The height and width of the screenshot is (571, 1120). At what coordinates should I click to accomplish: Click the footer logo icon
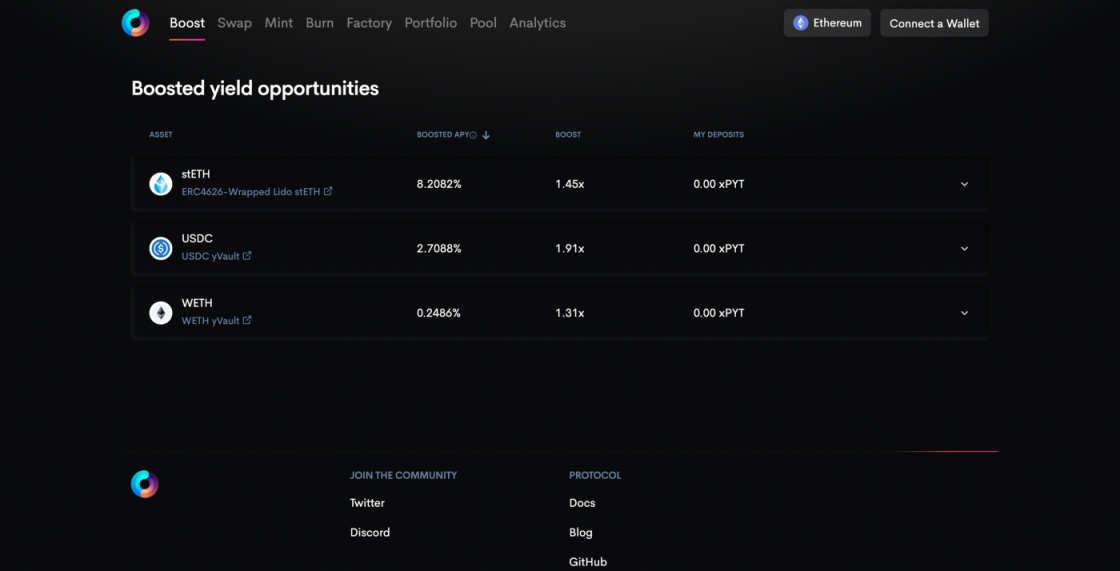tap(144, 484)
